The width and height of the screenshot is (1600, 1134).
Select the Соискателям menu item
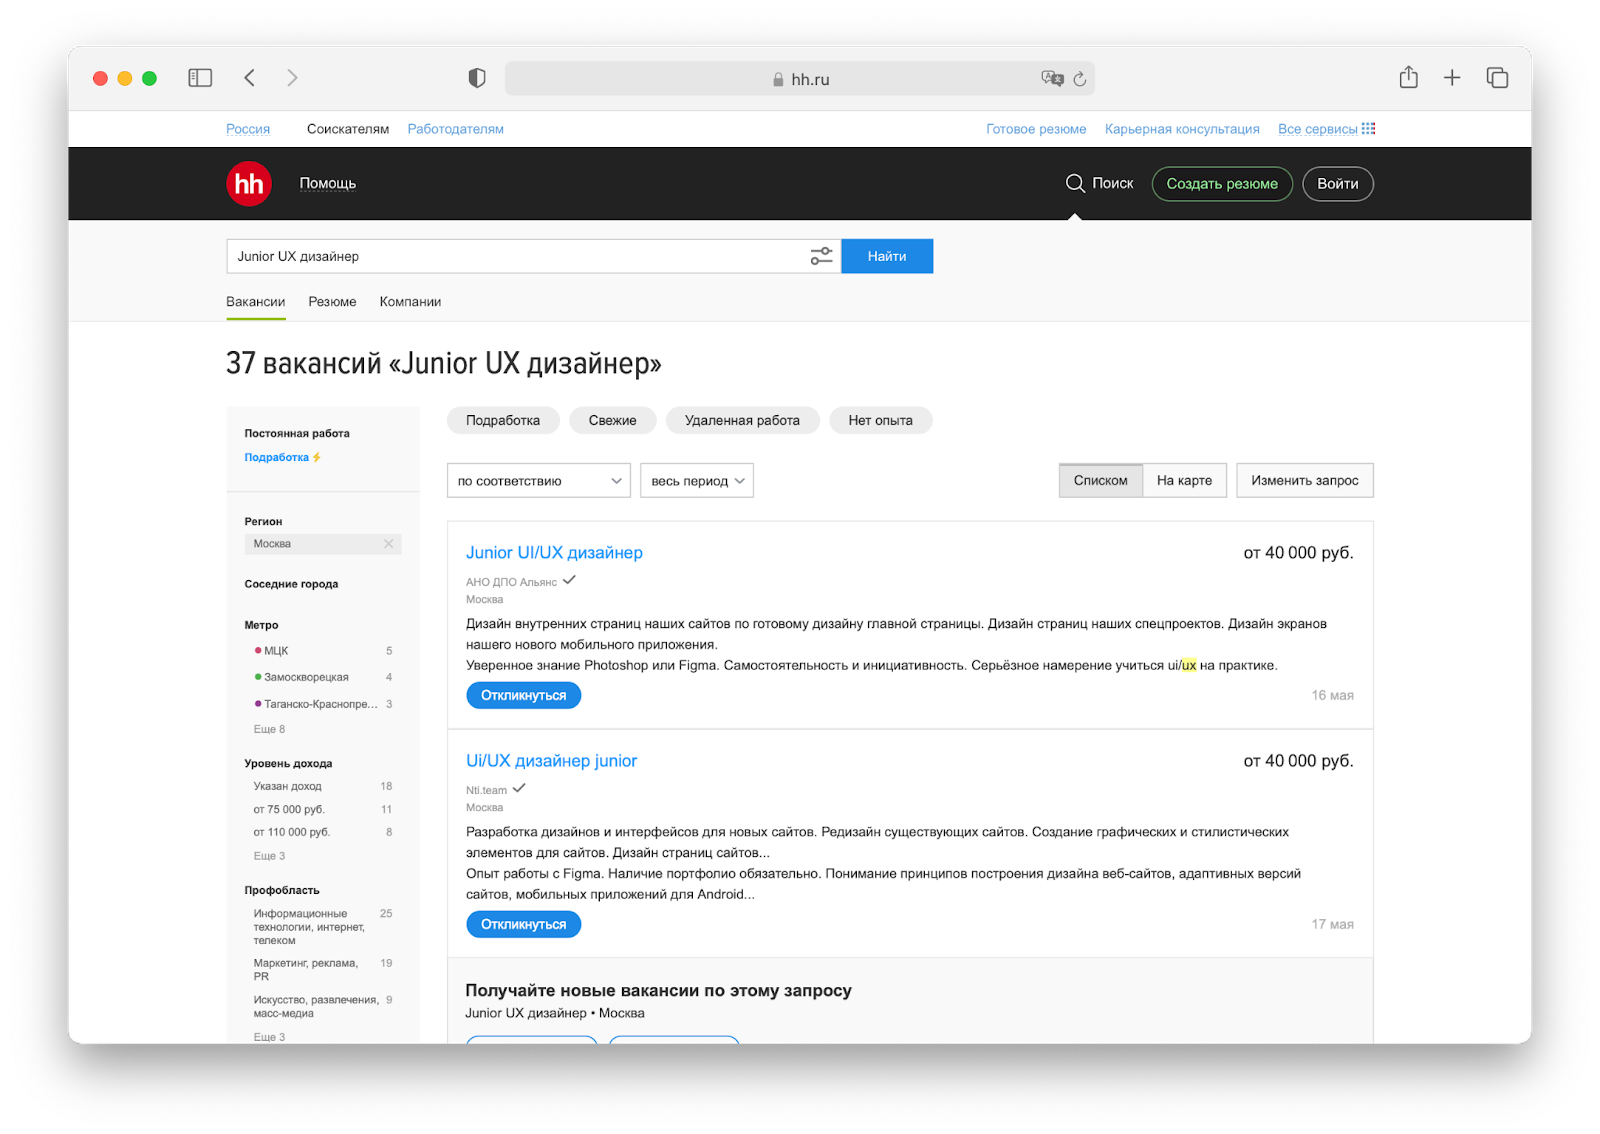tap(348, 129)
